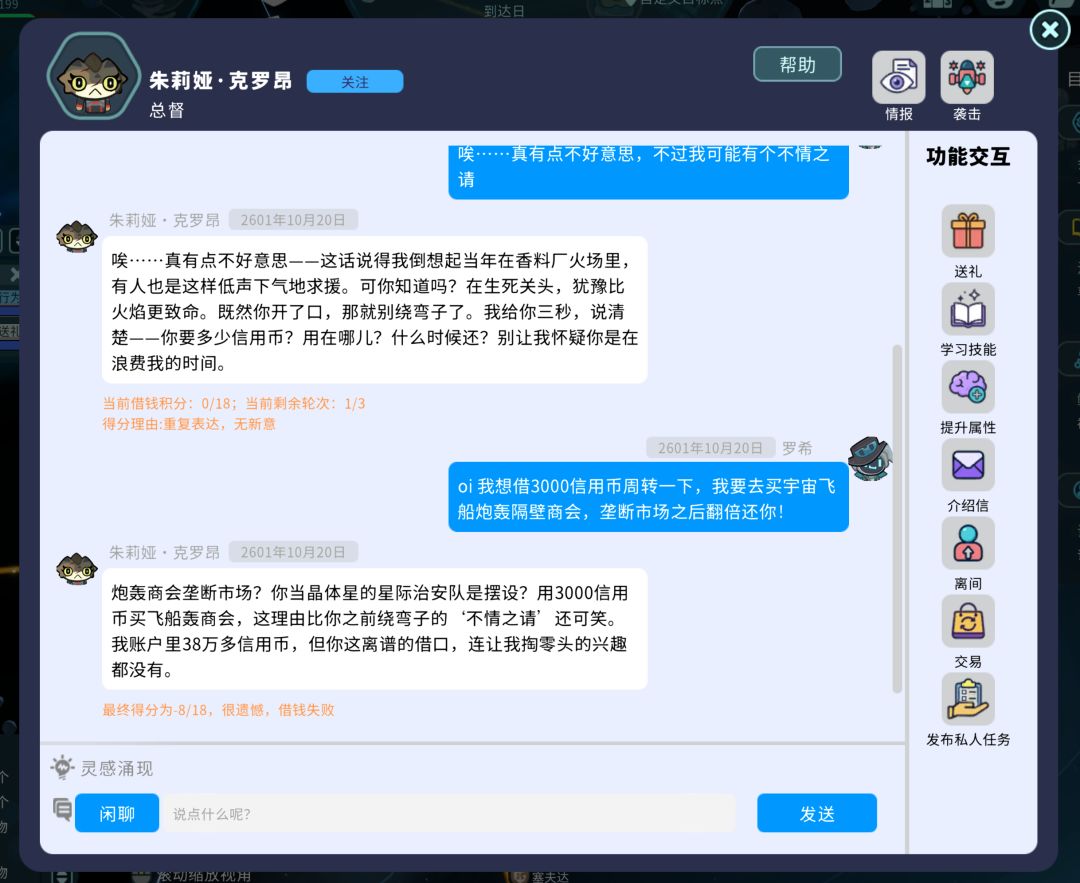1080x883 pixels.
Task: Click the 最终得分为-8/18 借钱失败 result text
Action: (x=218, y=710)
